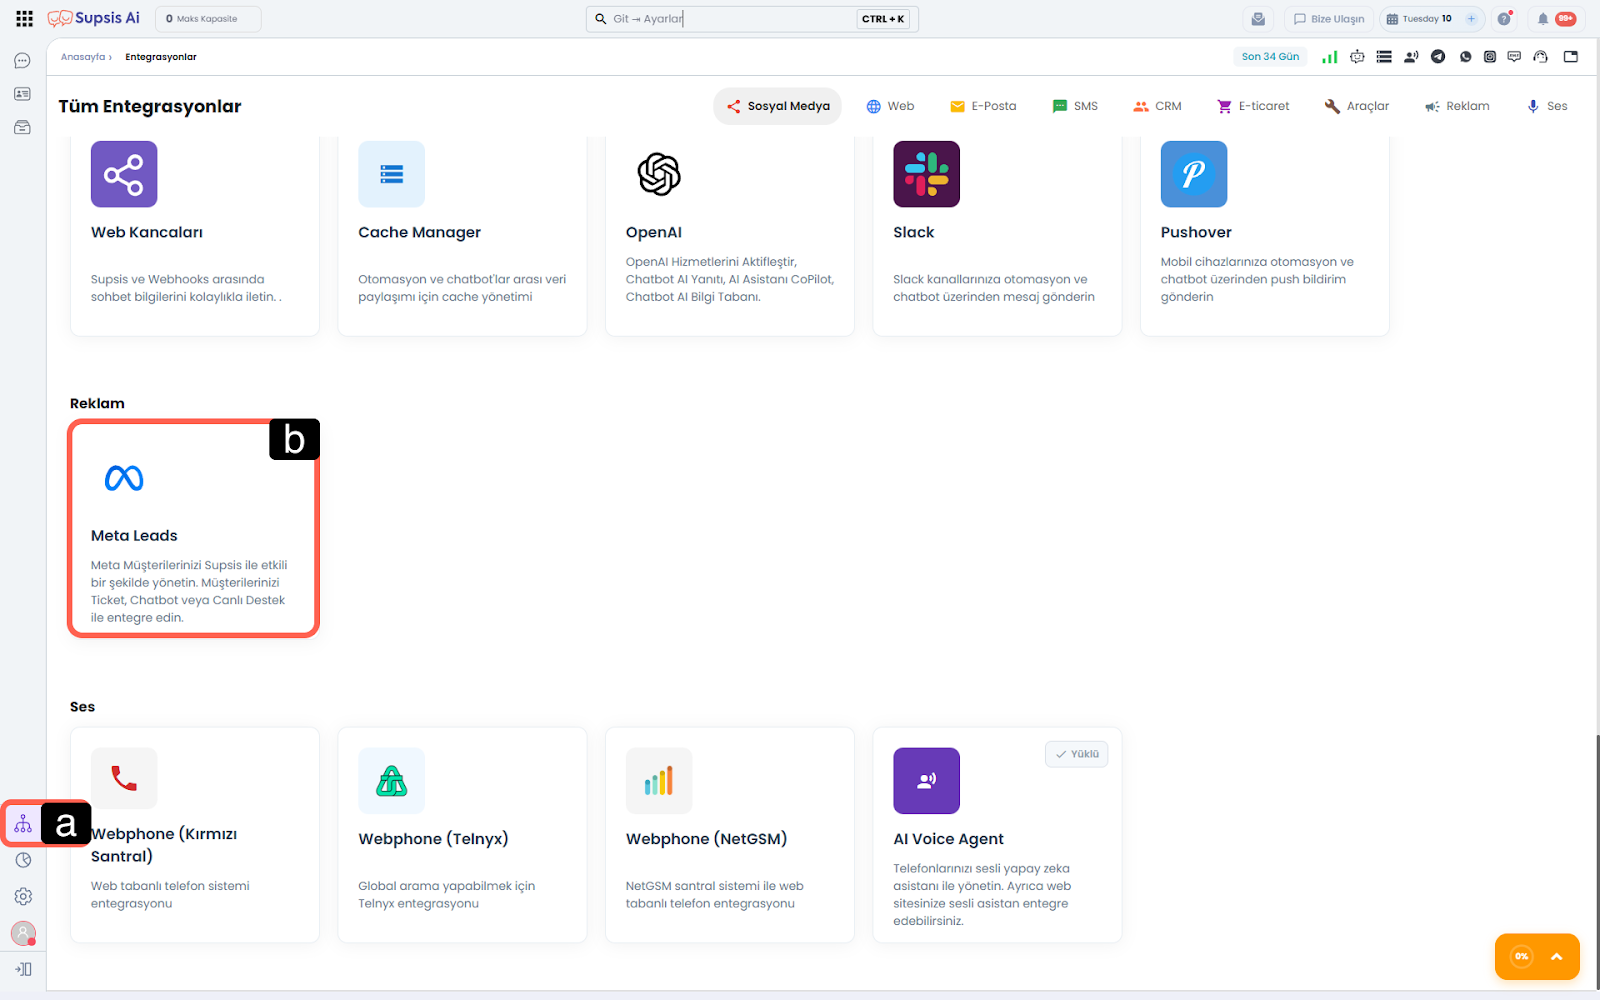Image resolution: width=1600 pixels, height=1000 pixels.
Task: Click the WhatsApp icon in the status bar
Action: click(1465, 57)
